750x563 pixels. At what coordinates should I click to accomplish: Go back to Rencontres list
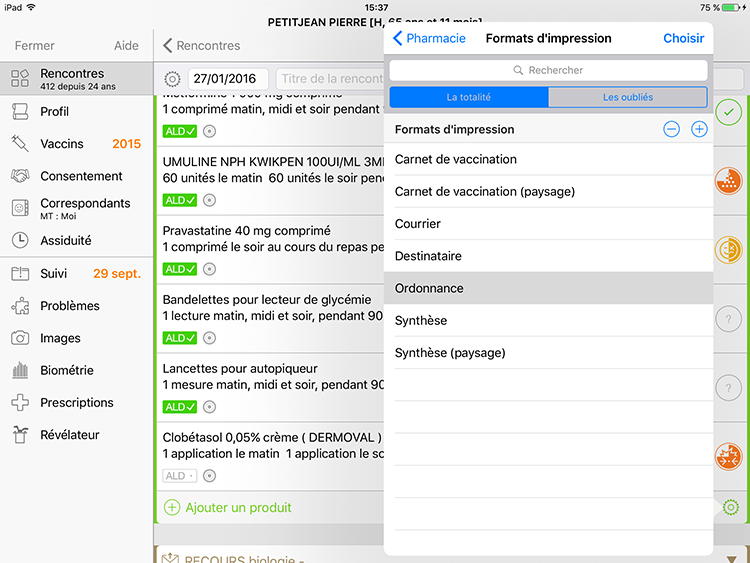[201, 45]
